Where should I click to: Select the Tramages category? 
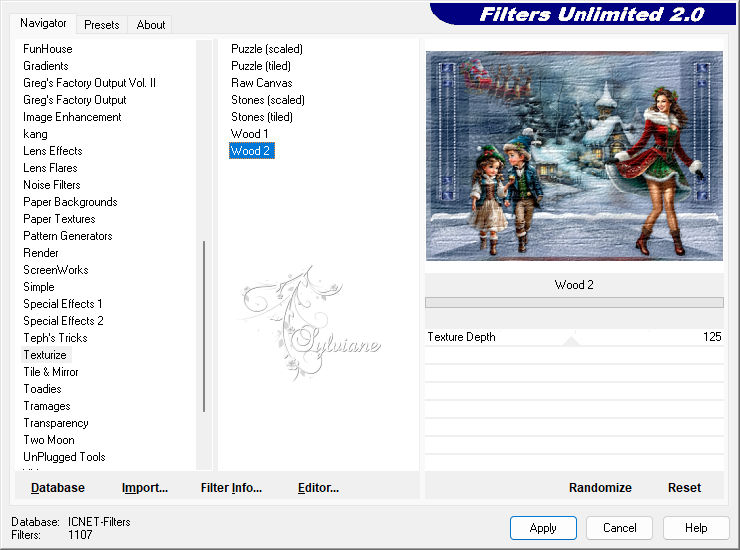point(47,406)
